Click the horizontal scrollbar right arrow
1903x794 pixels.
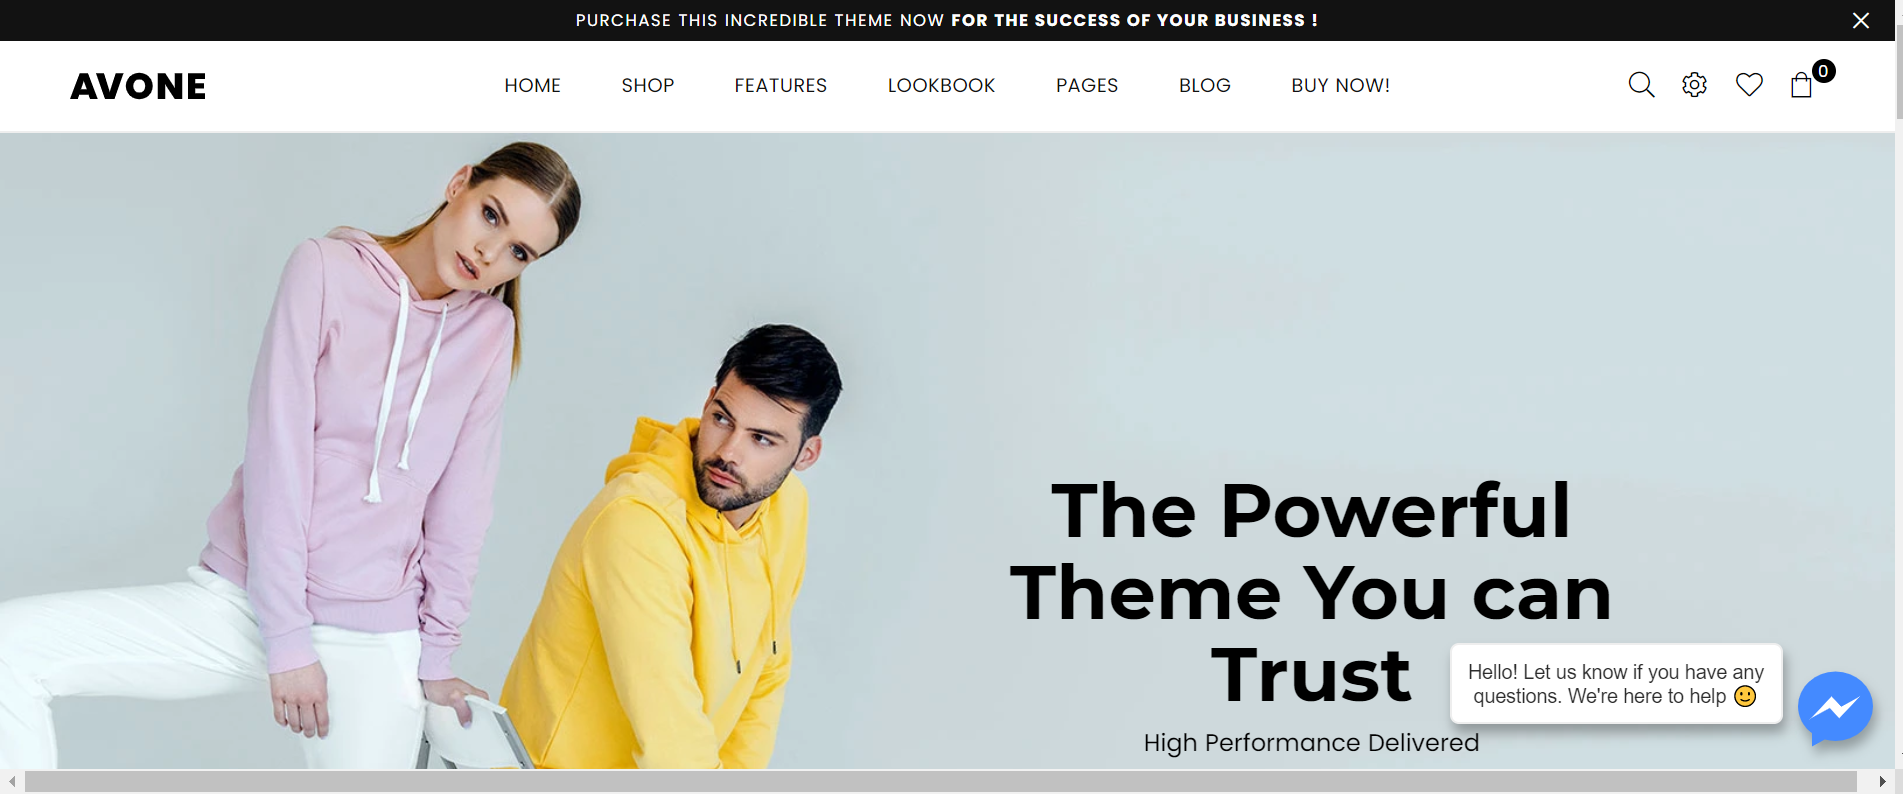pyautogui.click(x=1882, y=781)
